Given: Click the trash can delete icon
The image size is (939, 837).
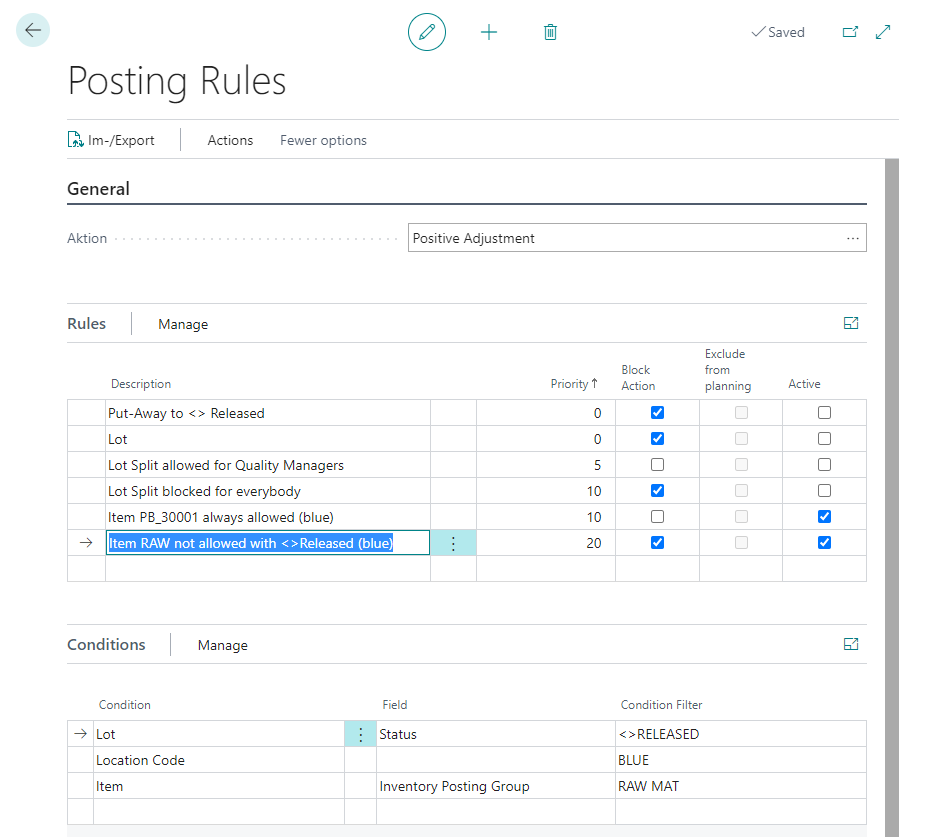Looking at the screenshot, I should point(550,32).
